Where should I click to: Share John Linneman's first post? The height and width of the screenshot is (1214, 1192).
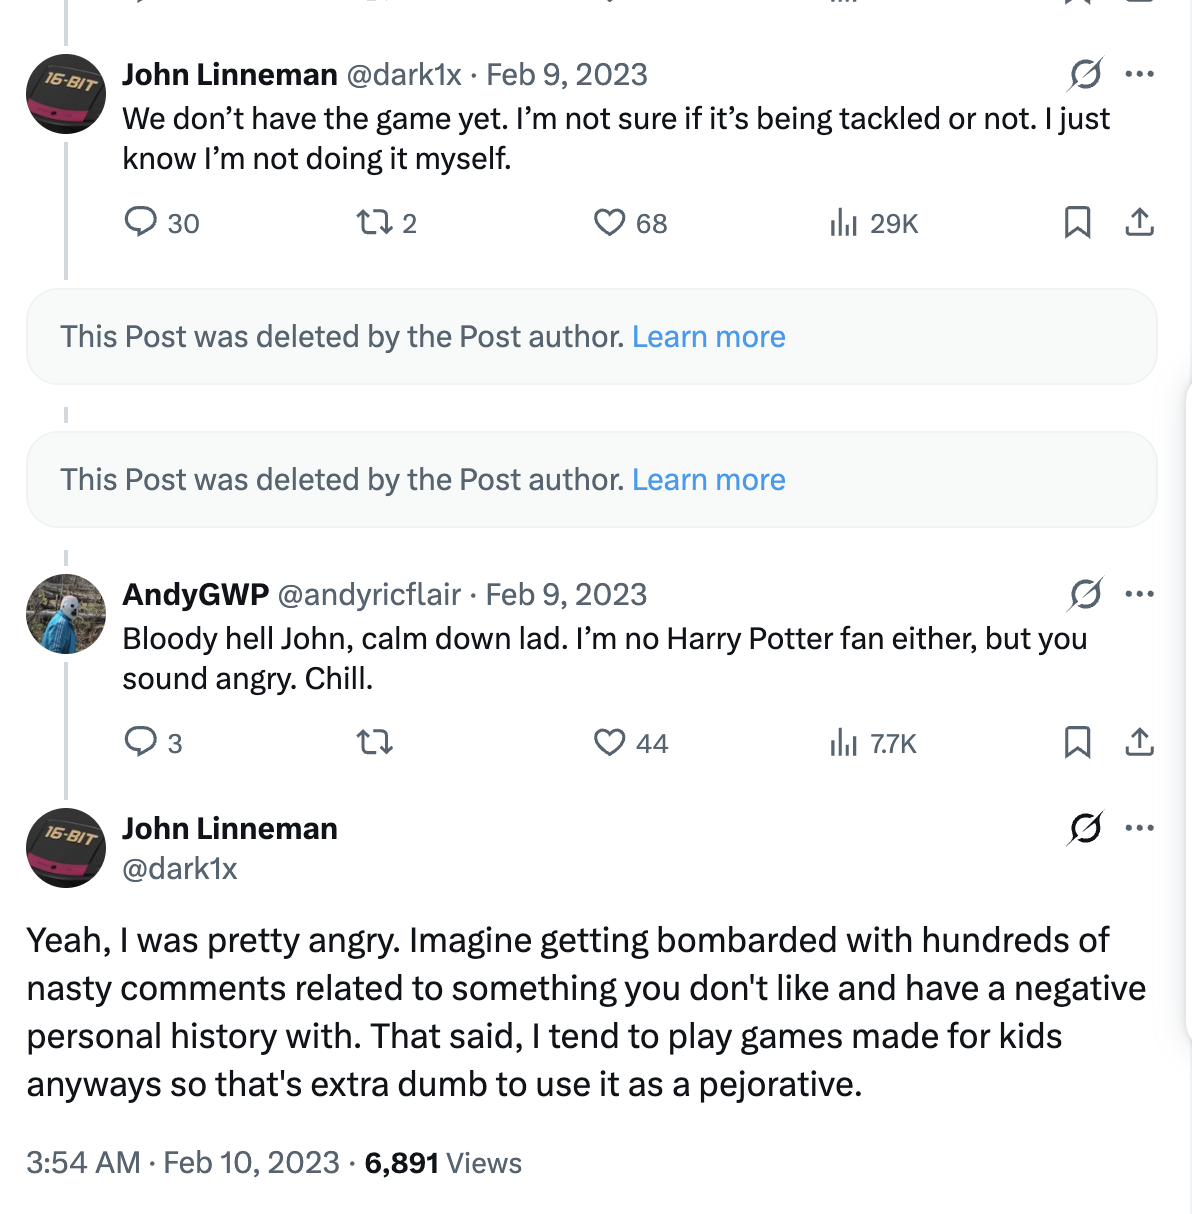click(1139, 222)
